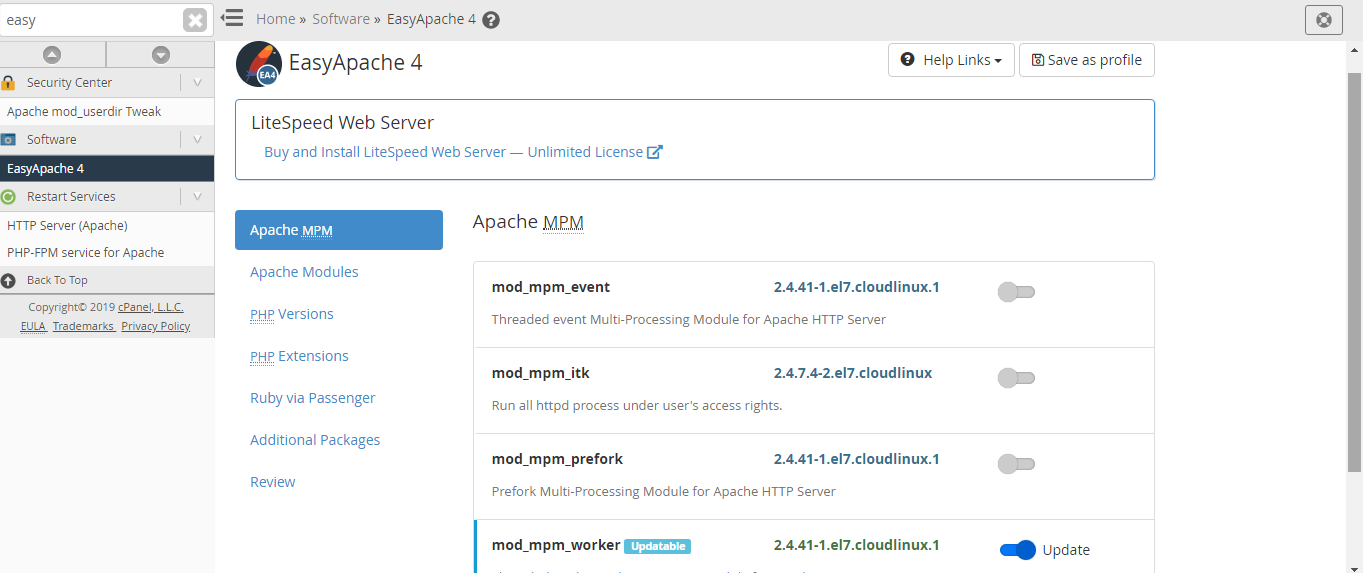Turn off the mod_mpm_worker toggle
The image size is (1363, 573).
click(1018, 550)
